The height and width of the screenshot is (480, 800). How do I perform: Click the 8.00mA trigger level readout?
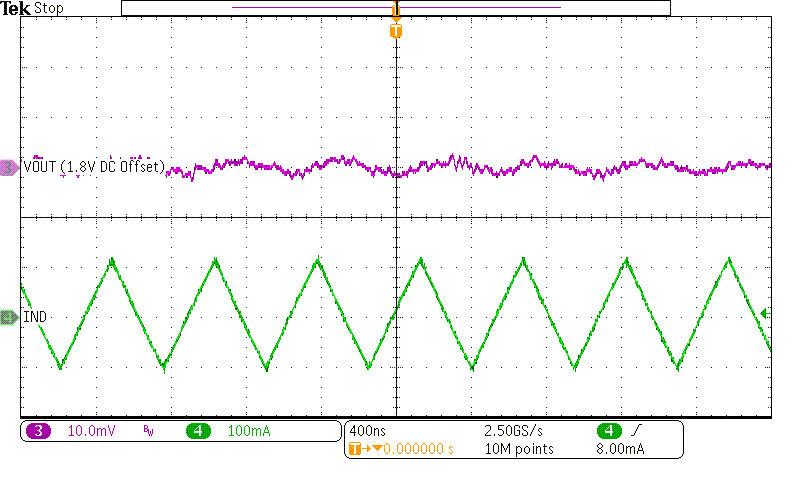click(620, 449)
